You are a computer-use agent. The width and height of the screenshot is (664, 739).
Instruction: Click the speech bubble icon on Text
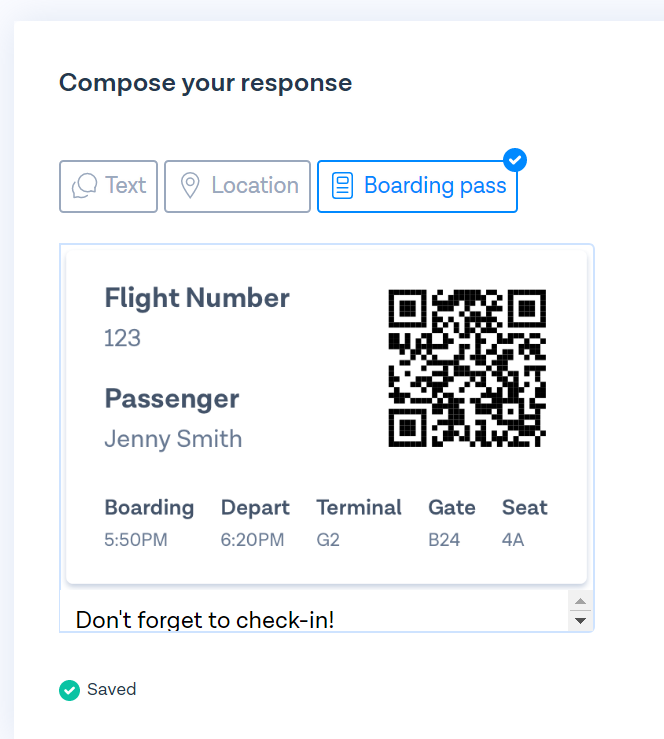(x=84, y=186)
